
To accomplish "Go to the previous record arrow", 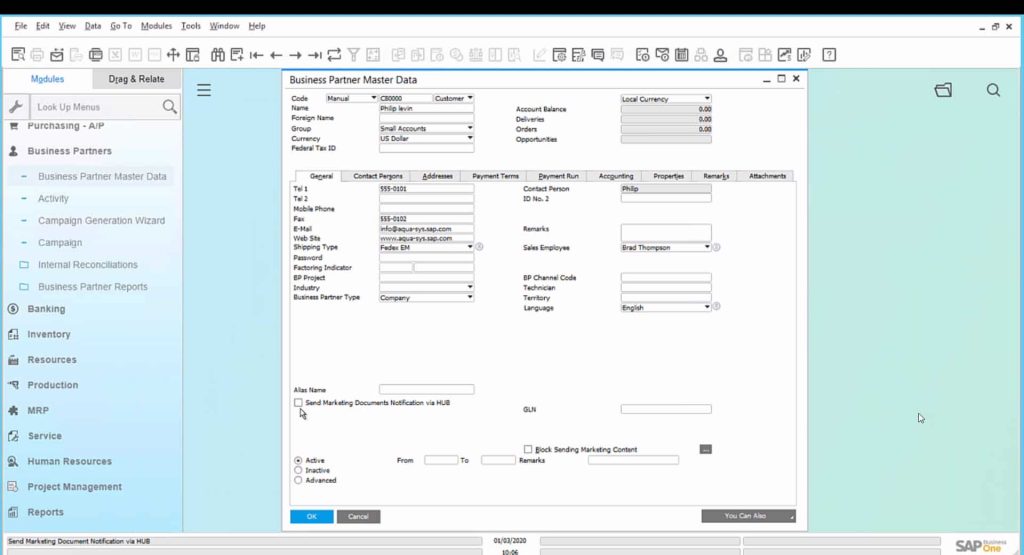I will coord(276,55).
